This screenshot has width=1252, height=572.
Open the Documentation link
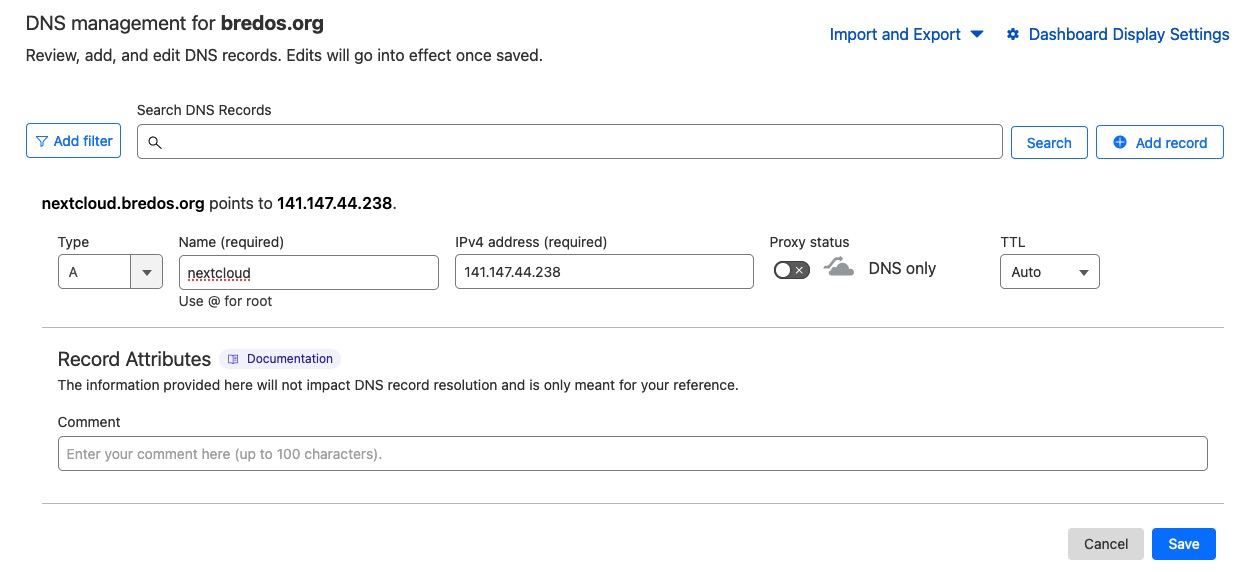coord(280,359)
